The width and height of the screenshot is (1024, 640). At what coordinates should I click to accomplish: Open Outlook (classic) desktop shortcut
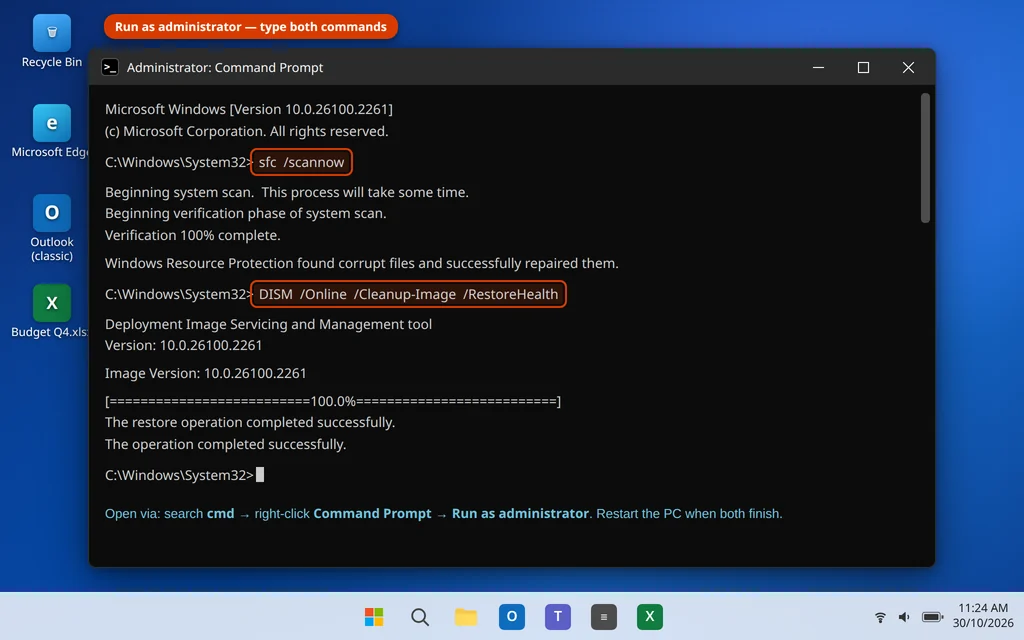pyautogui.click(x=52, y=228)
